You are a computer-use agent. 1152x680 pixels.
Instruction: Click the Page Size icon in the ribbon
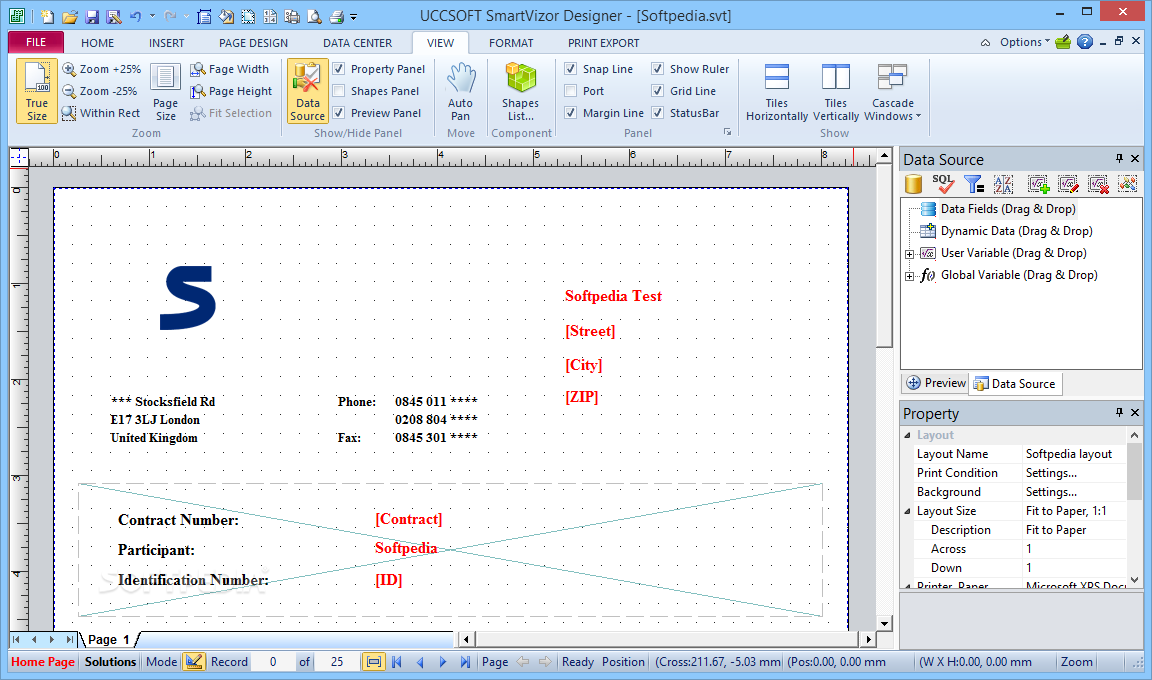(x=165, y=91)
